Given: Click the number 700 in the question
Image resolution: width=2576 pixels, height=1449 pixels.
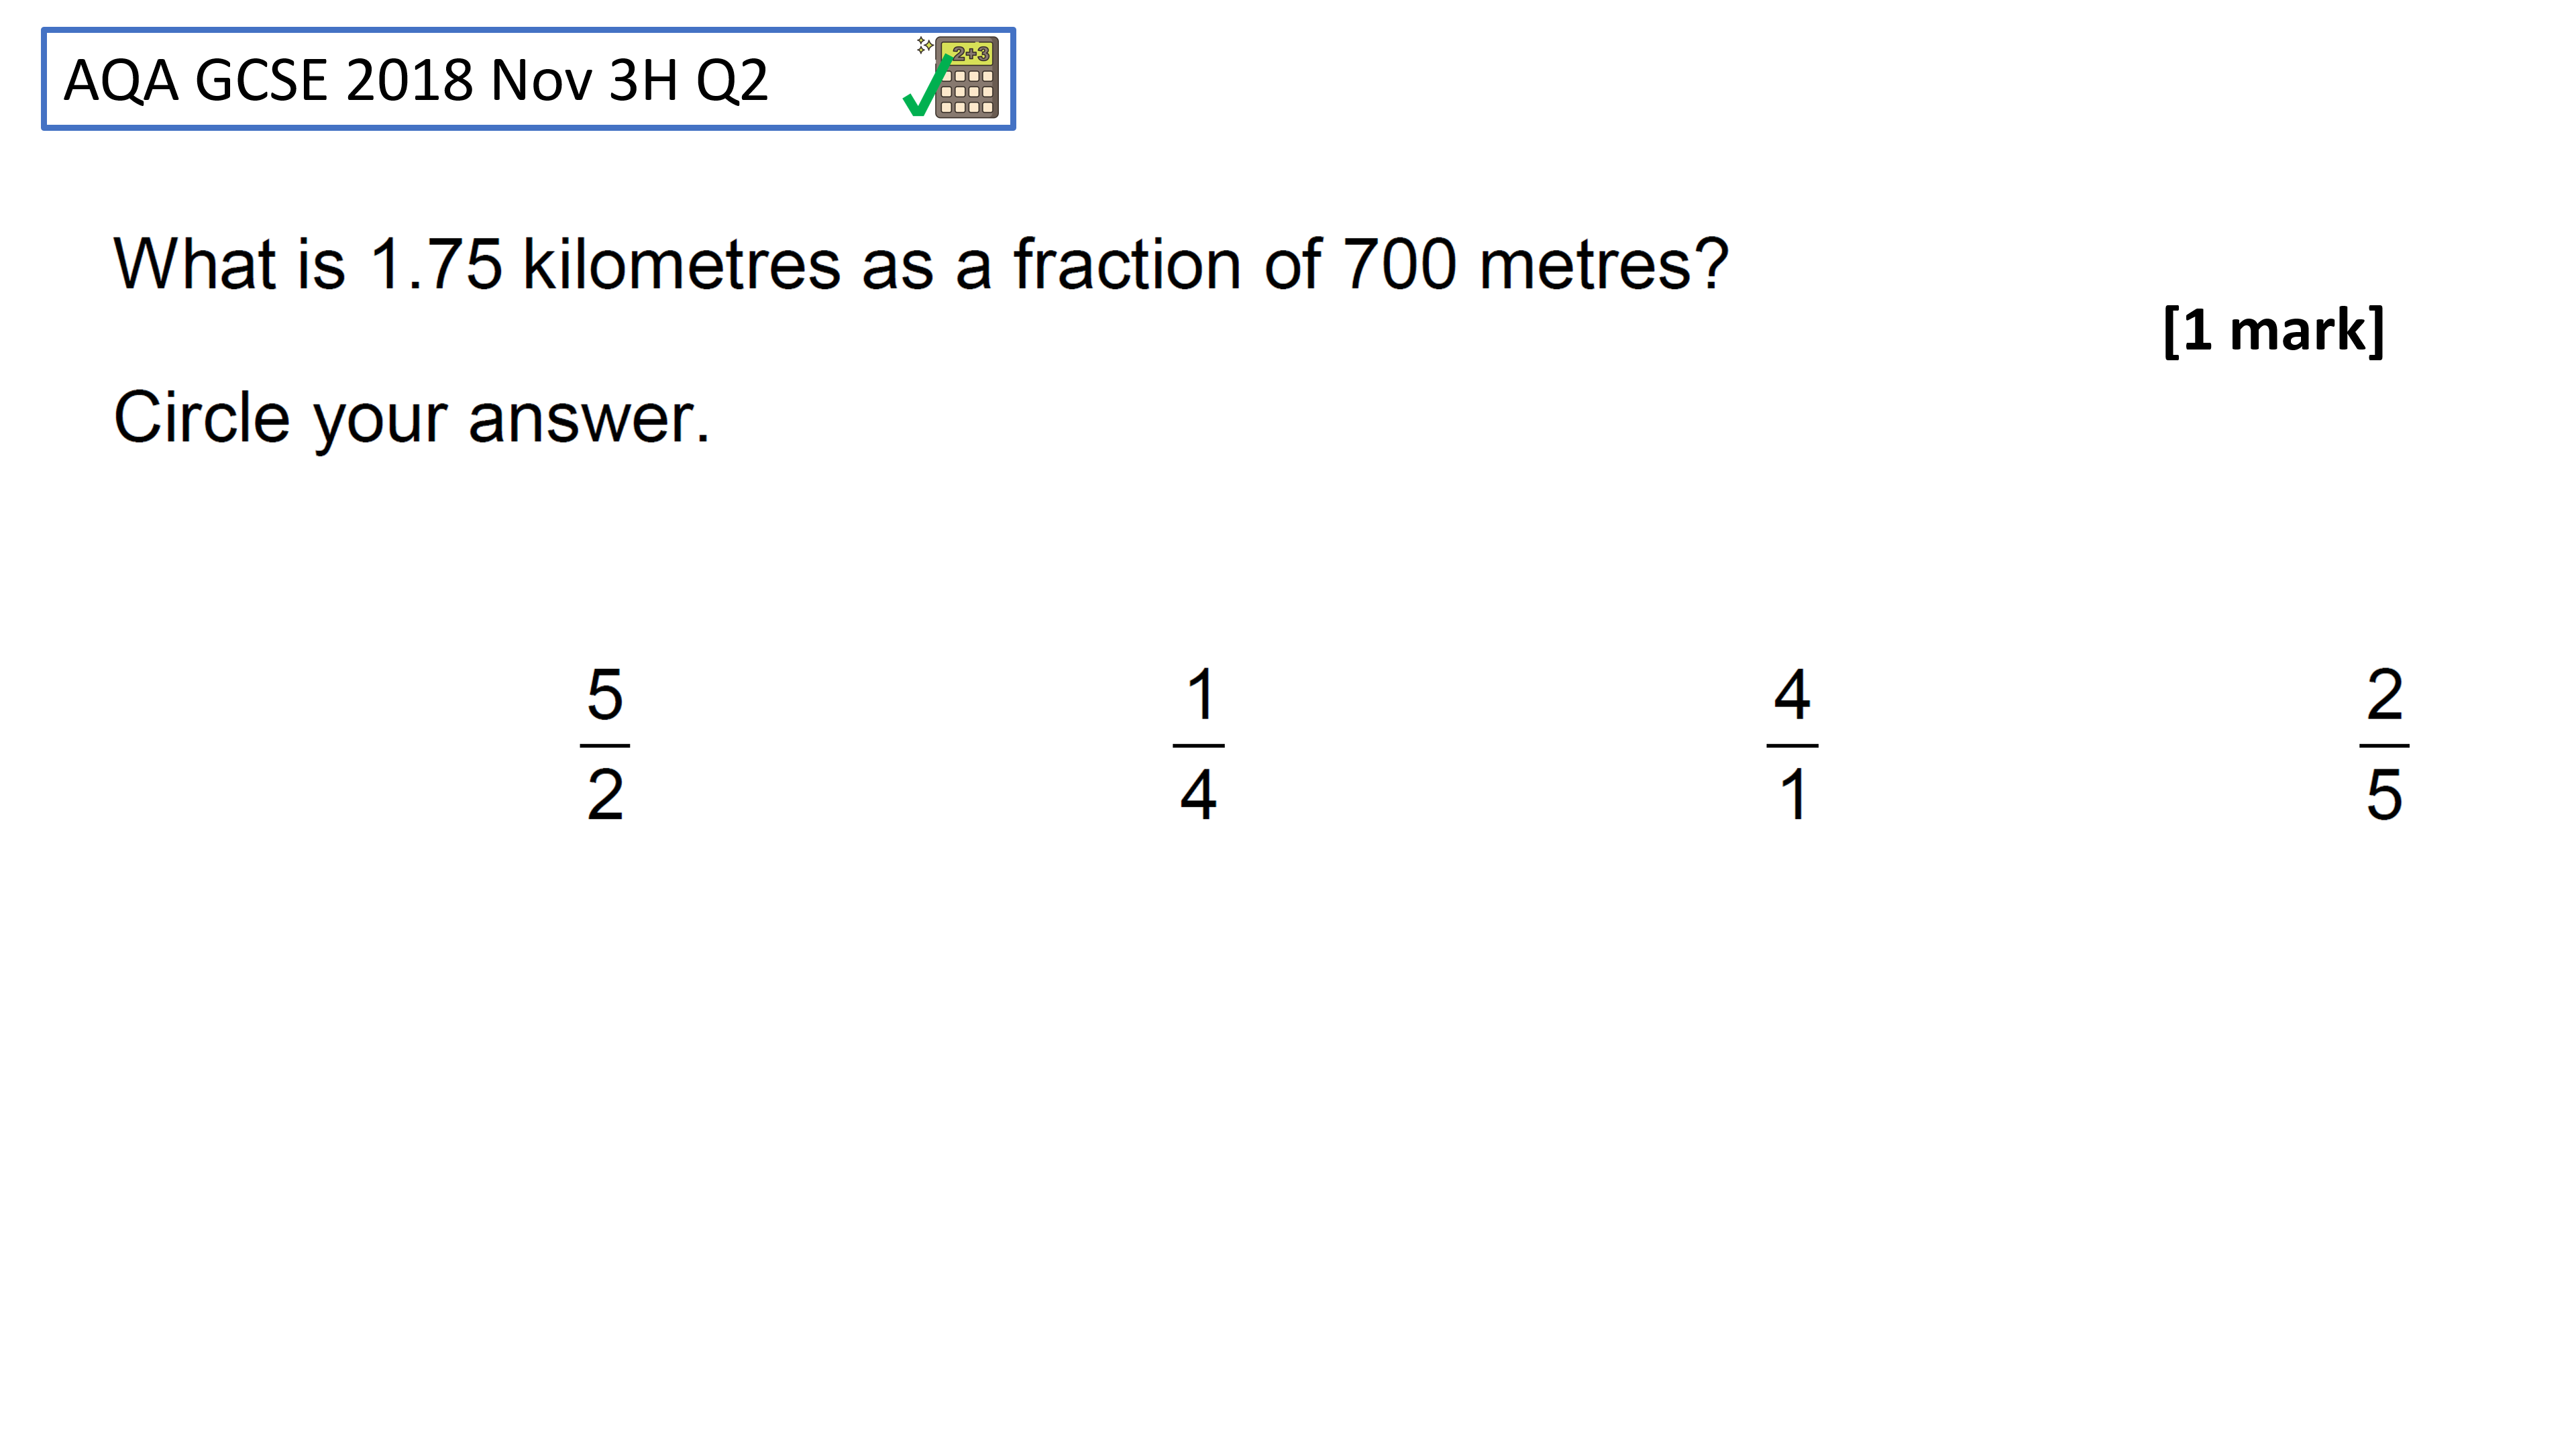Looking at the screenshot, I should [x=1399, y=265].
